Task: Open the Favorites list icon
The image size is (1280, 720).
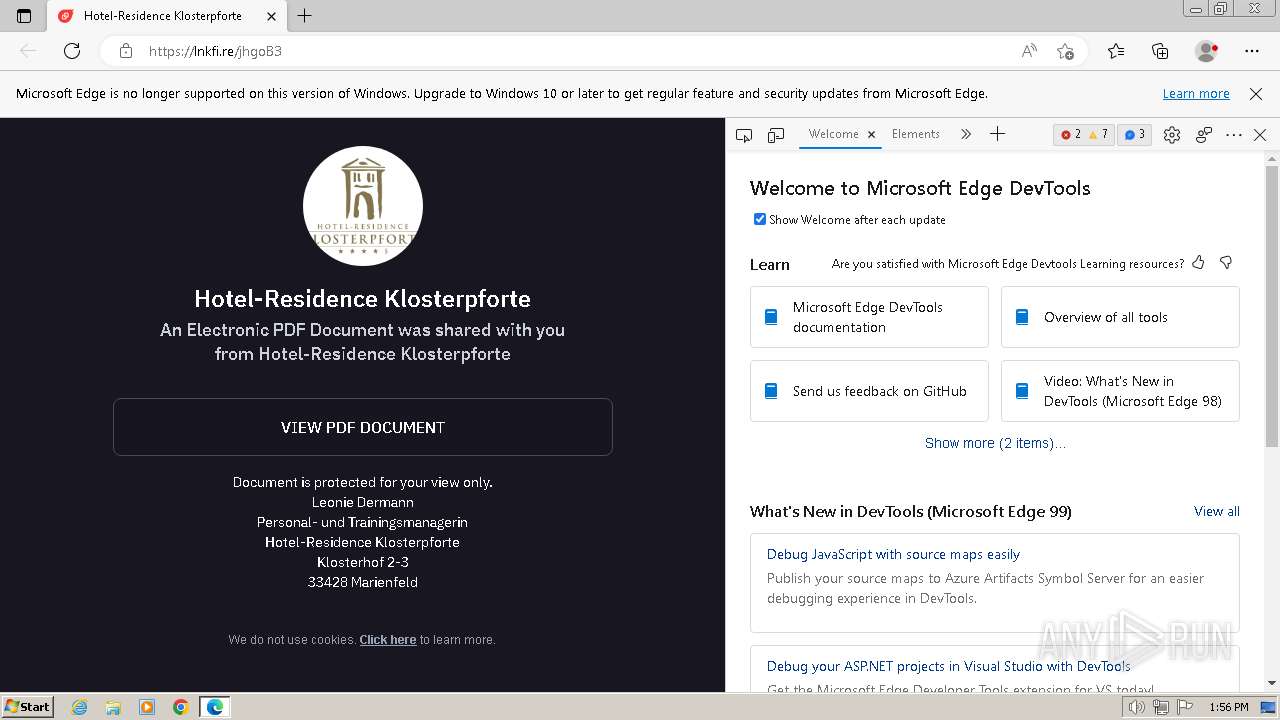Action: [1116, 51]
